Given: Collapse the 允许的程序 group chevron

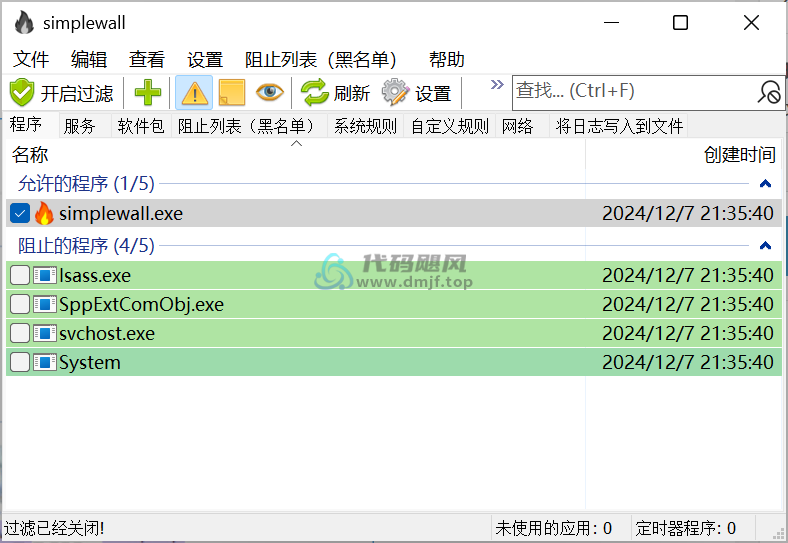Looking at the screenshot, I should click(x=765, y=184).
